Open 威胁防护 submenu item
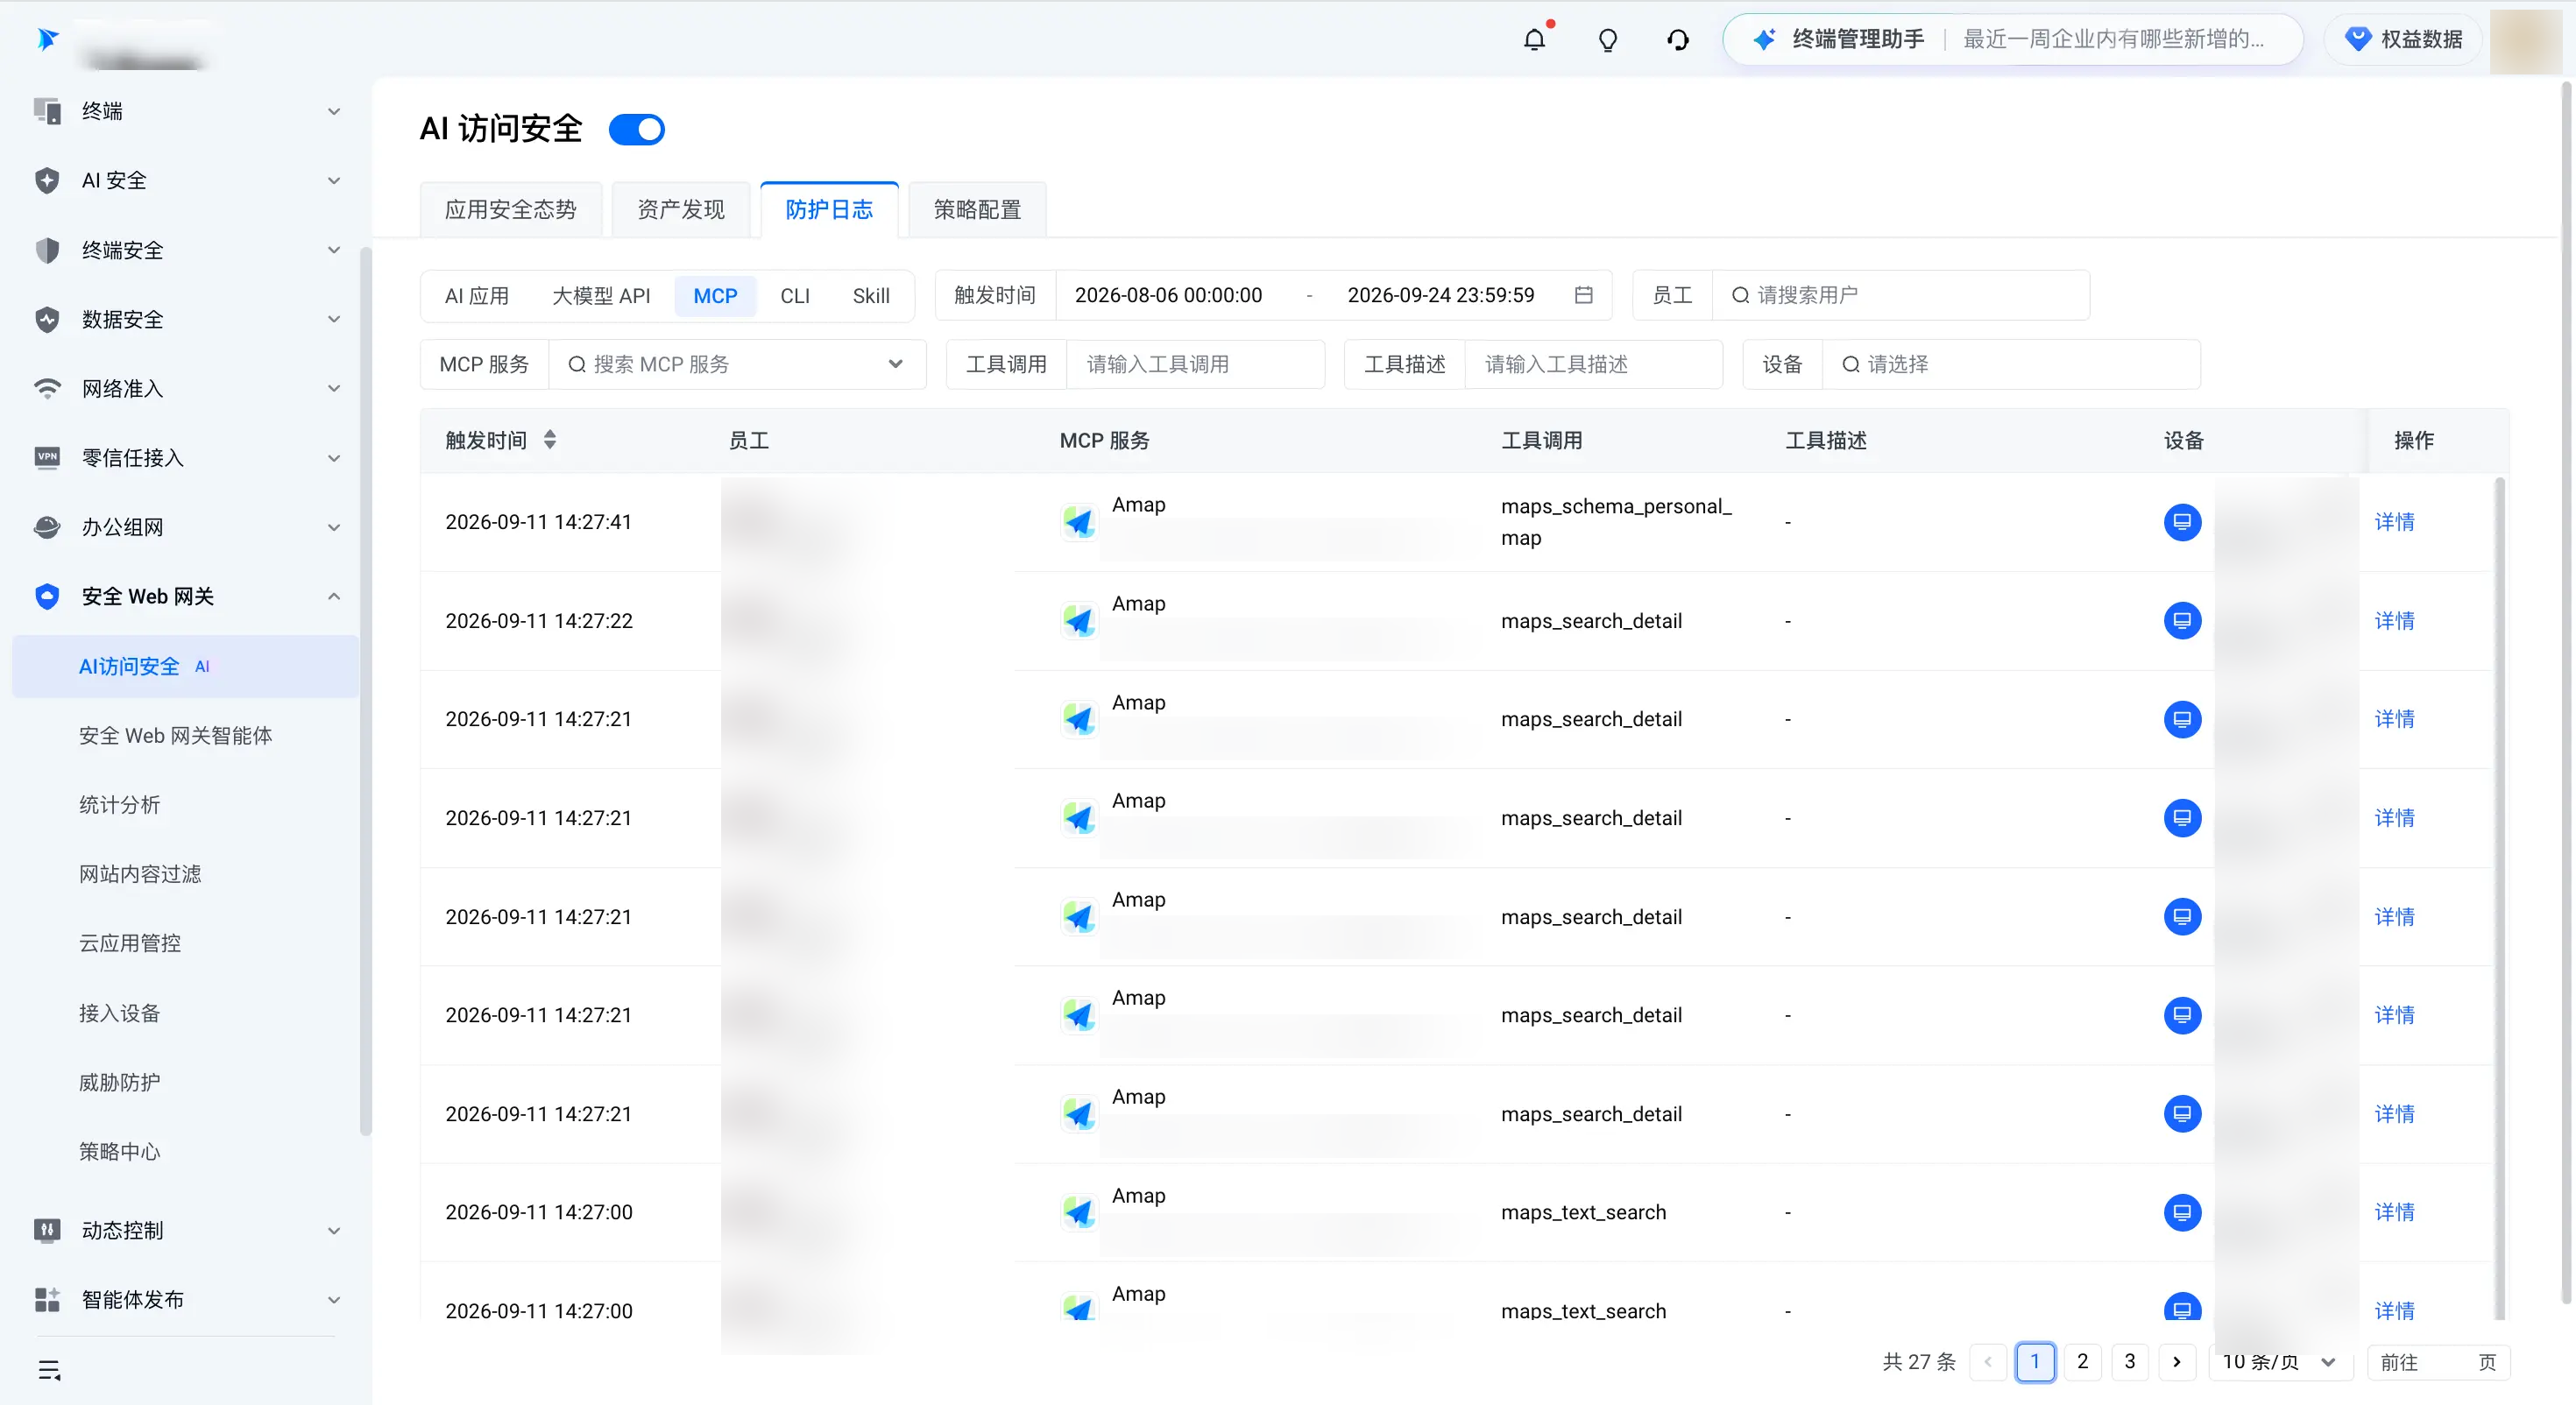Viewport: 2576px width, 1405px height. tap(119, 1082)
